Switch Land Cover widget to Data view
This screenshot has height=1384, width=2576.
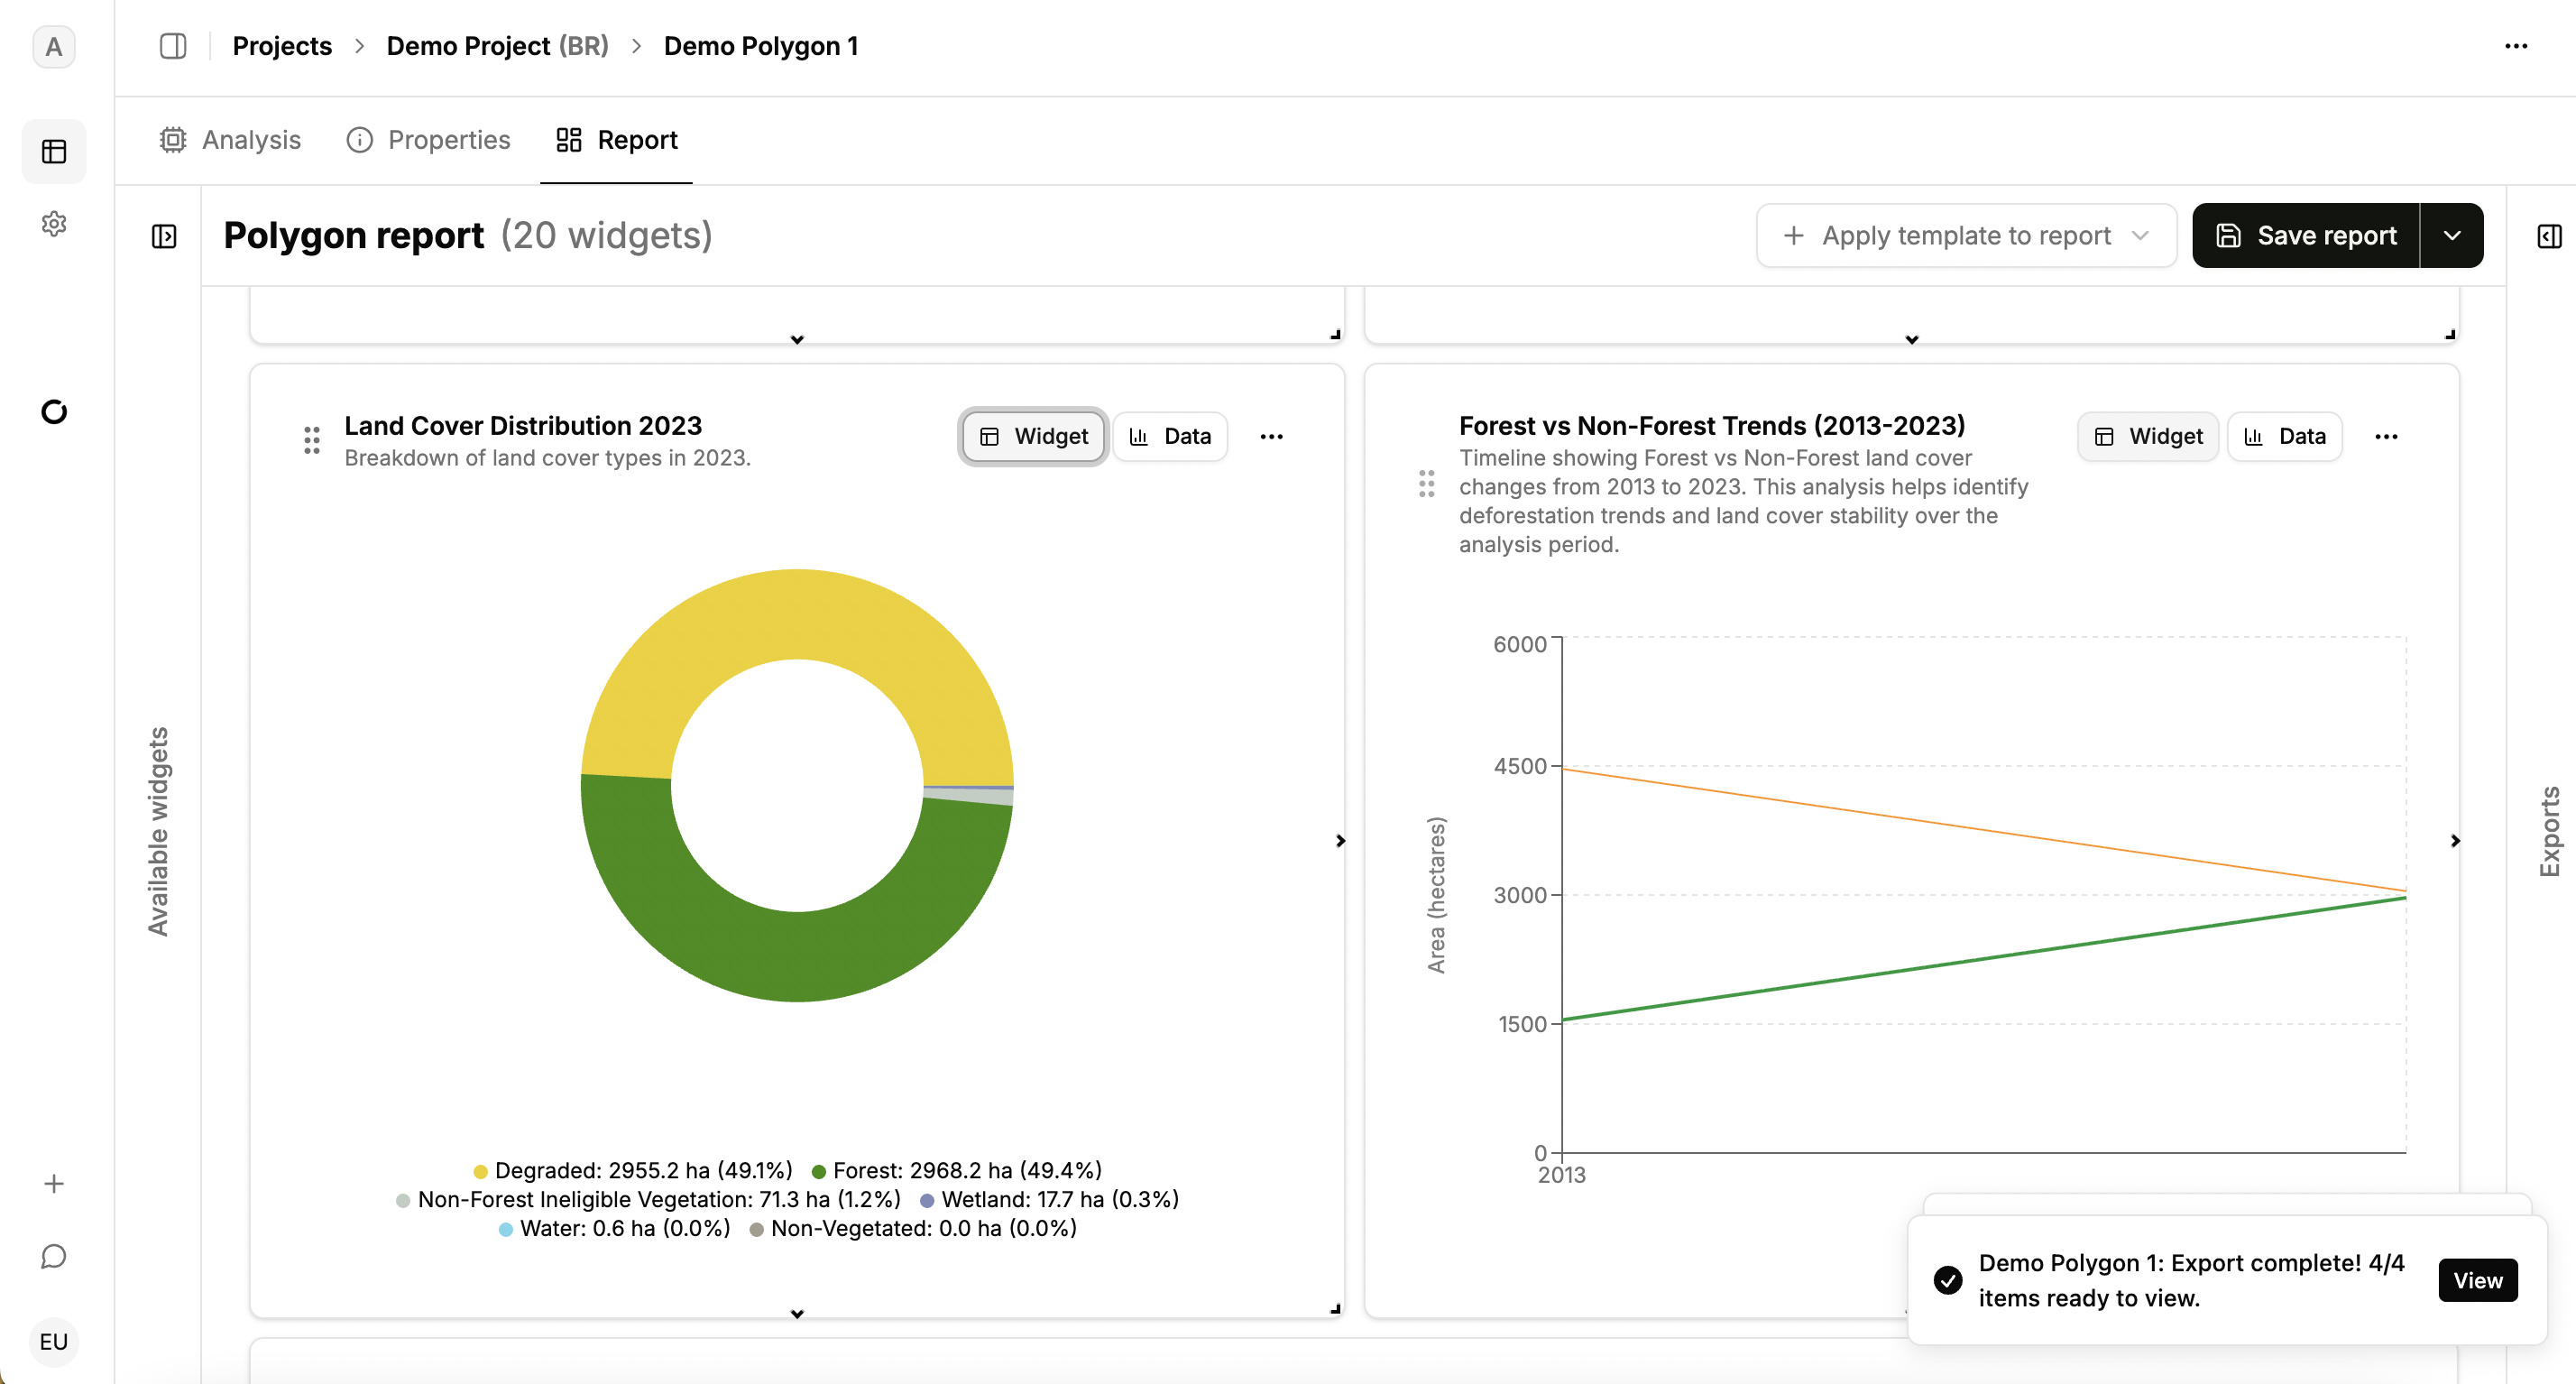(1170, 436)
